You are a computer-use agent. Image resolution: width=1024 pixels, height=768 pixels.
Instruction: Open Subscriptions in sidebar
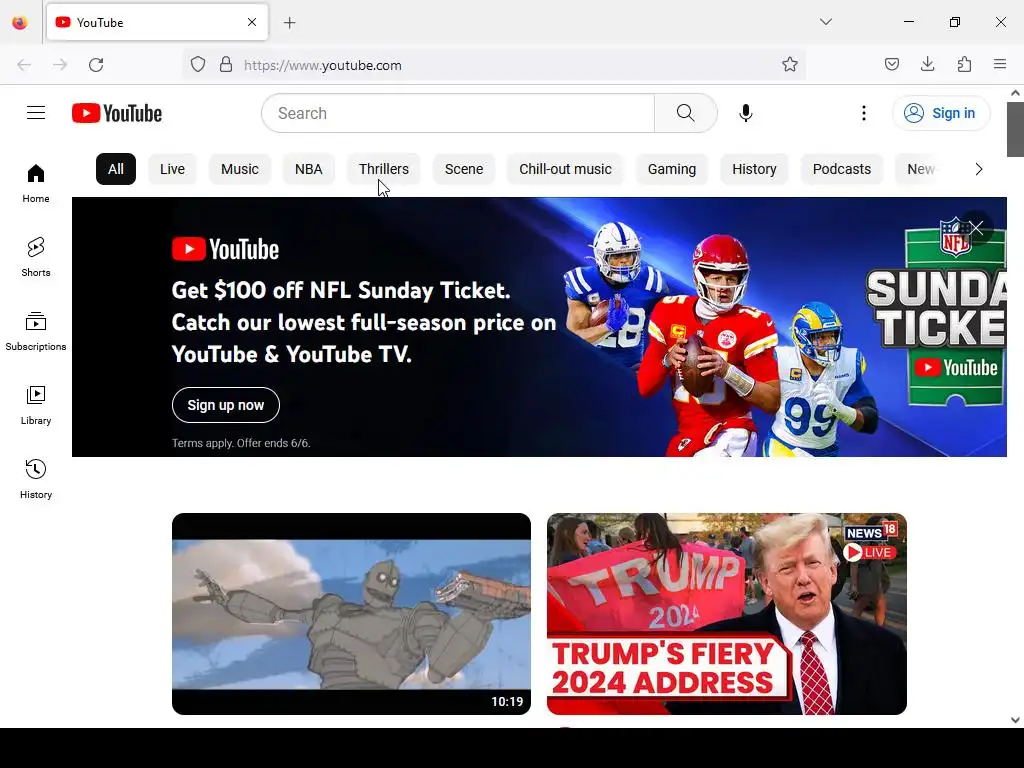click(x=36, y=332)
